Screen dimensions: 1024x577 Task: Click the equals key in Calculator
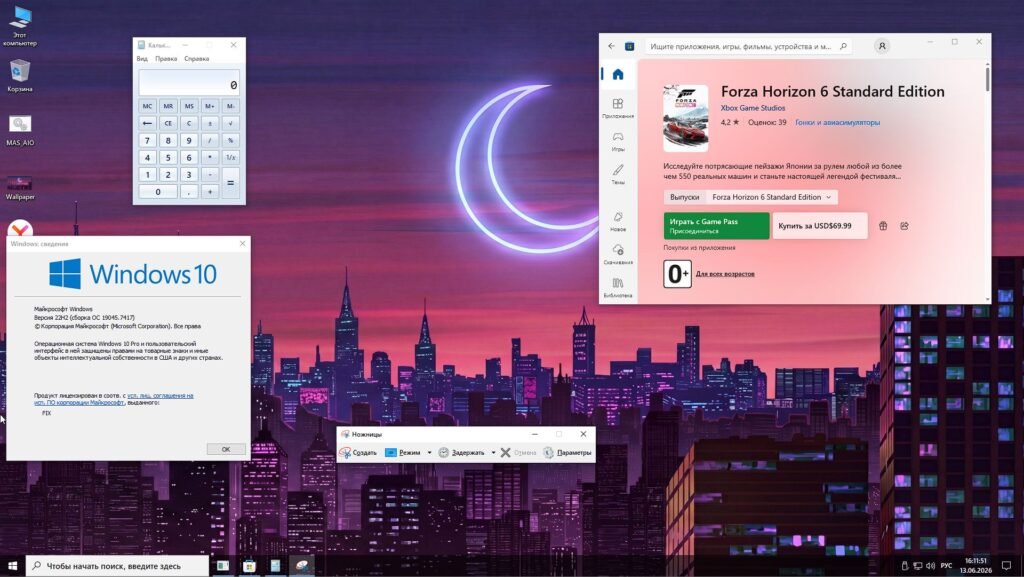(231, 183)
